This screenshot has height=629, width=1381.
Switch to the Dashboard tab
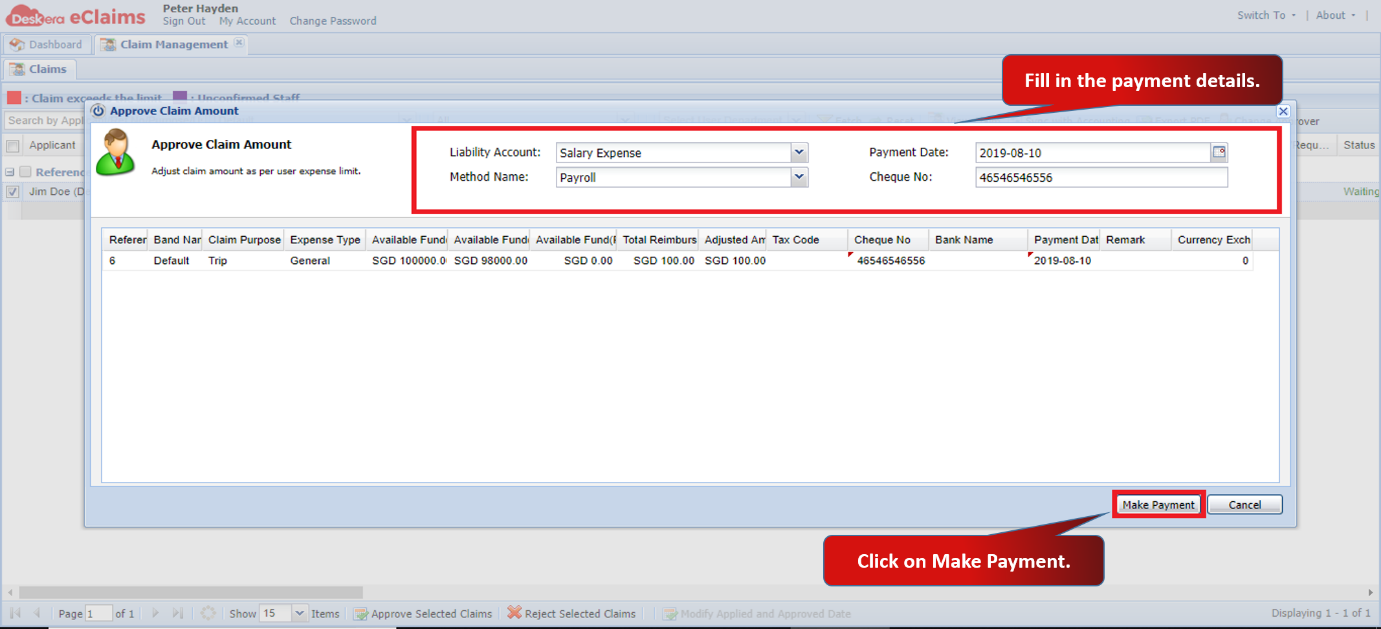46,44
